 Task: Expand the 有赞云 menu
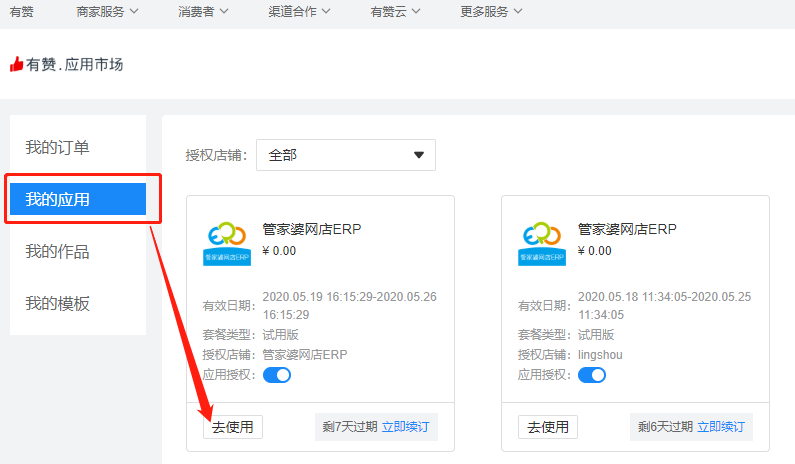[395, 12]
